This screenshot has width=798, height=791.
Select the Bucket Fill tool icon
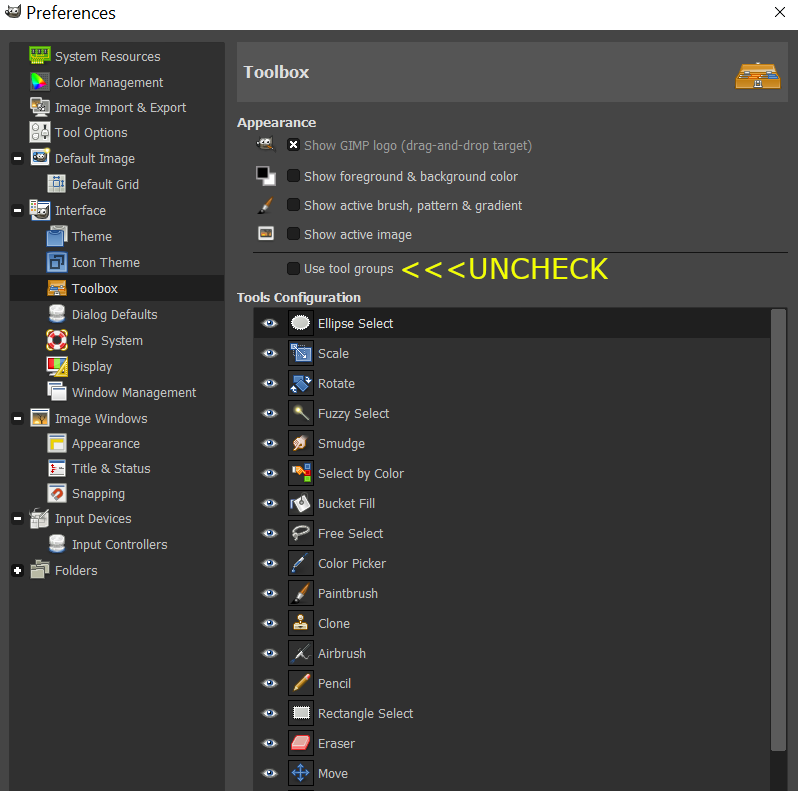301,503
